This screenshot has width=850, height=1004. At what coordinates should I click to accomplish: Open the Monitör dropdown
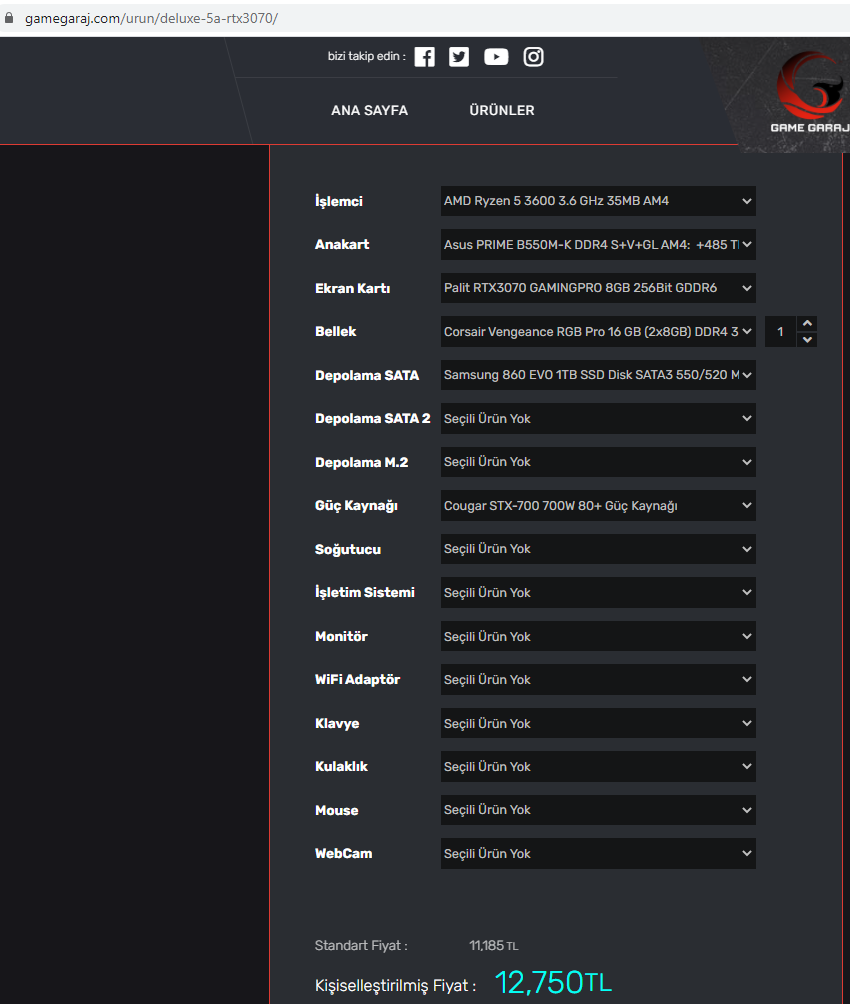pyautogui.click(x=598, y=636)
